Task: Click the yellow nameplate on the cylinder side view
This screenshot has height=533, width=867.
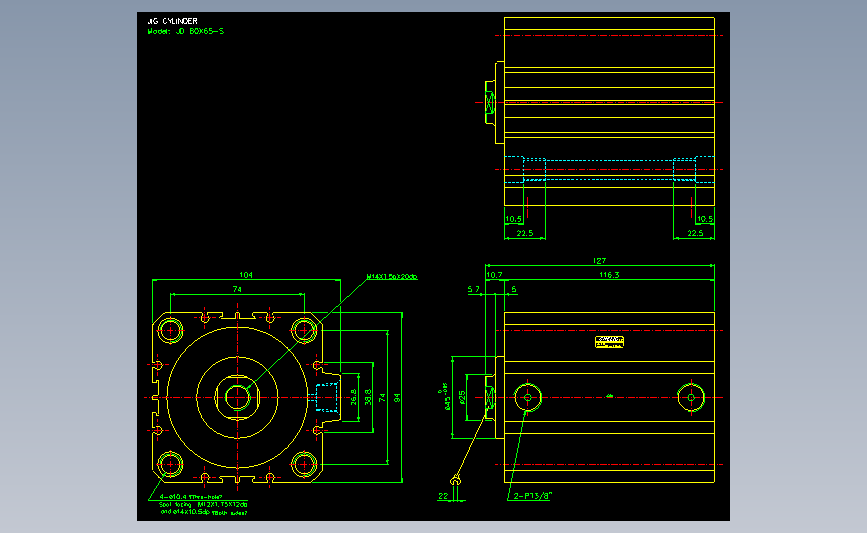Action: tap(609, 342)
